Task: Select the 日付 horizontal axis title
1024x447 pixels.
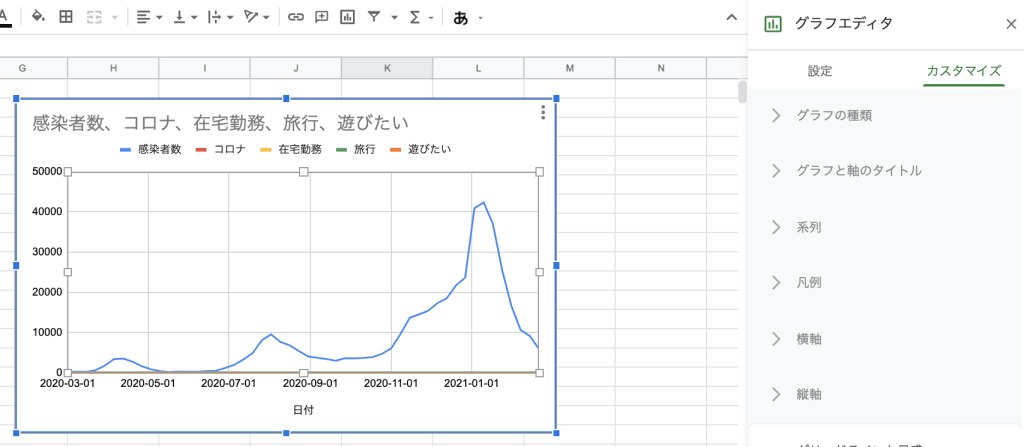Action: 303,410
